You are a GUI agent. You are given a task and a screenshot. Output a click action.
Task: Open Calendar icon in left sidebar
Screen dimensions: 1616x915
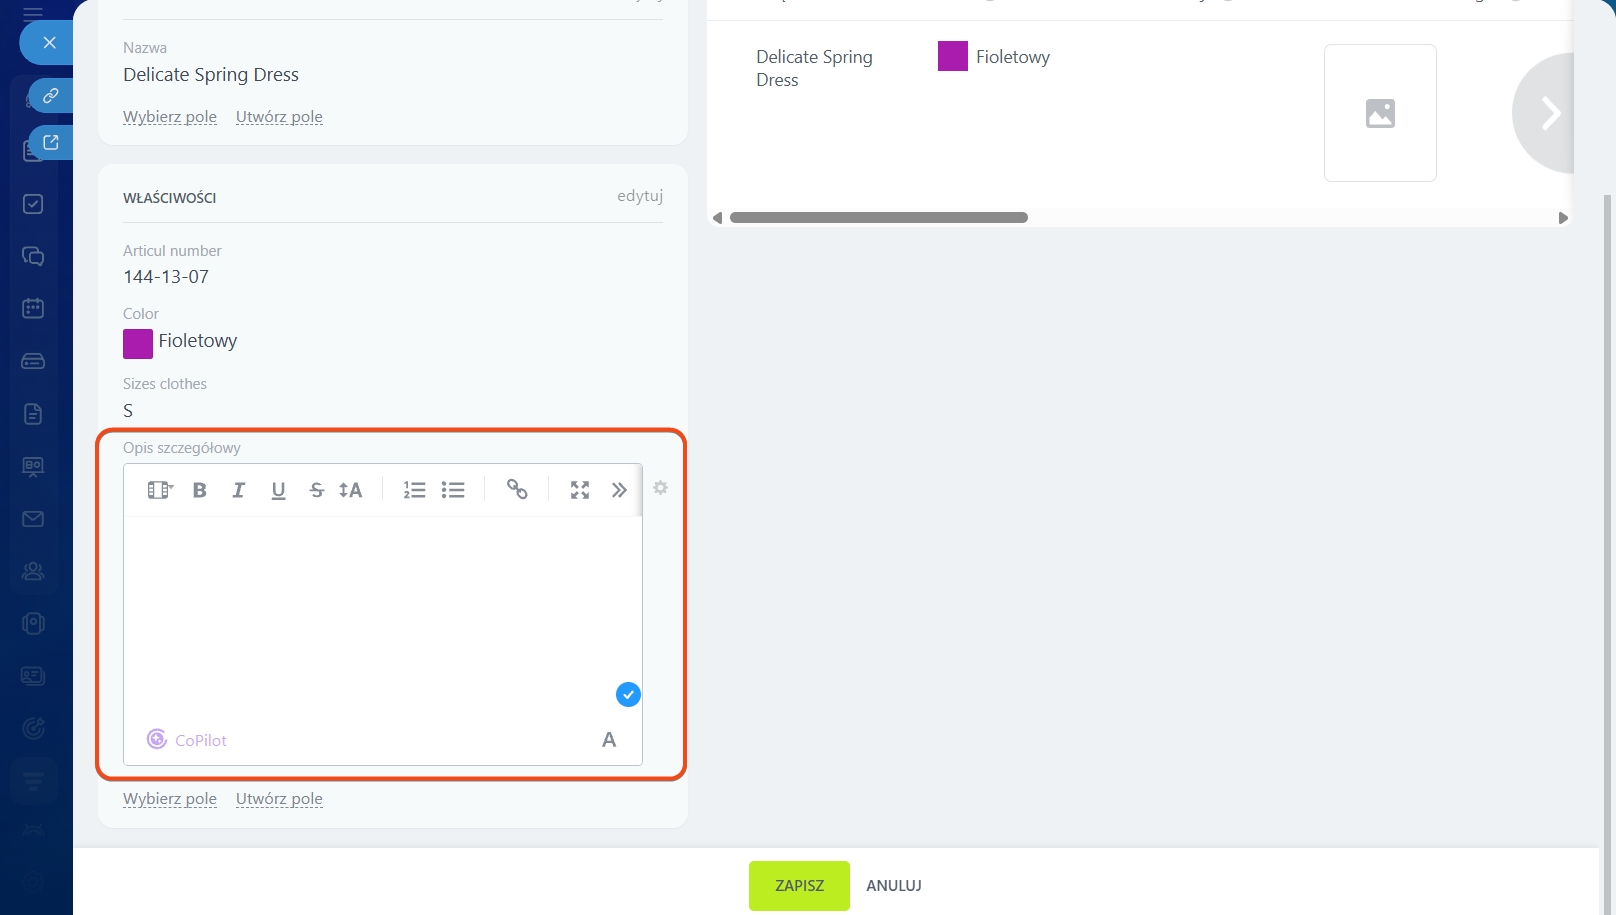[x=33, y=308]
